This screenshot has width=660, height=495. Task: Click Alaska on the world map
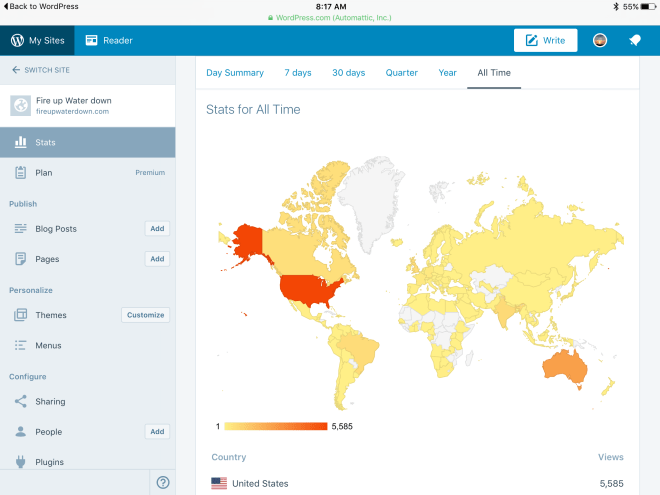point(248,241)
